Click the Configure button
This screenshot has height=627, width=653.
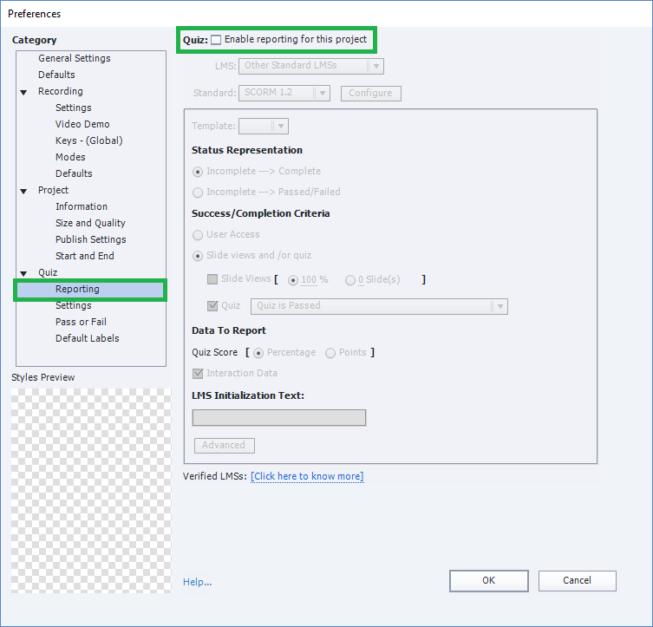[x=371, y=93]
